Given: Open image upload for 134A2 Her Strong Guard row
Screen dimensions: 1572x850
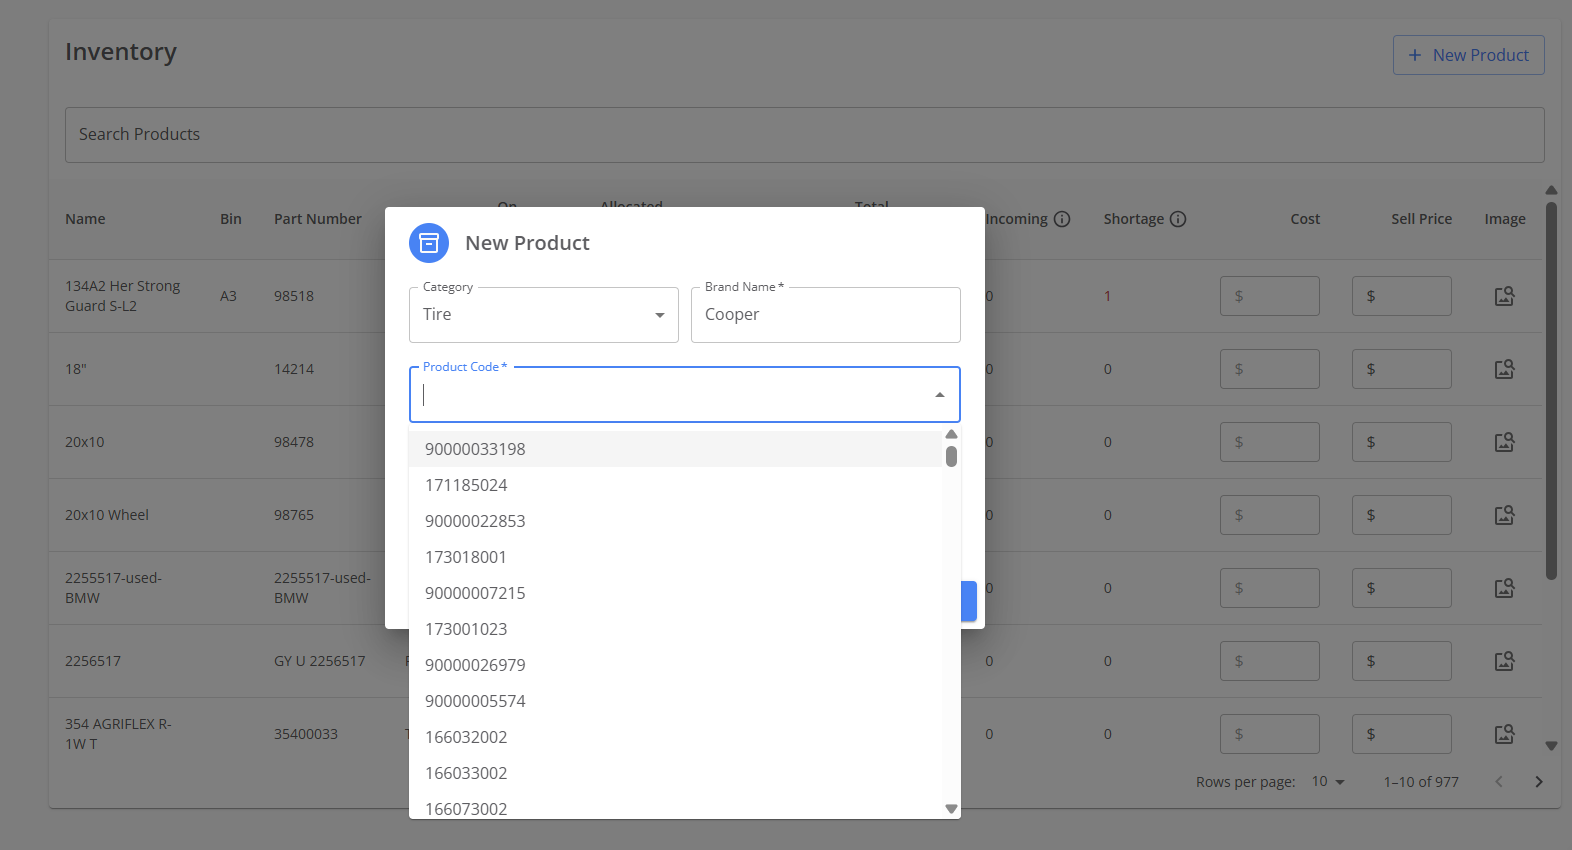Looking at the screenshot, I should coord(1504,296).
